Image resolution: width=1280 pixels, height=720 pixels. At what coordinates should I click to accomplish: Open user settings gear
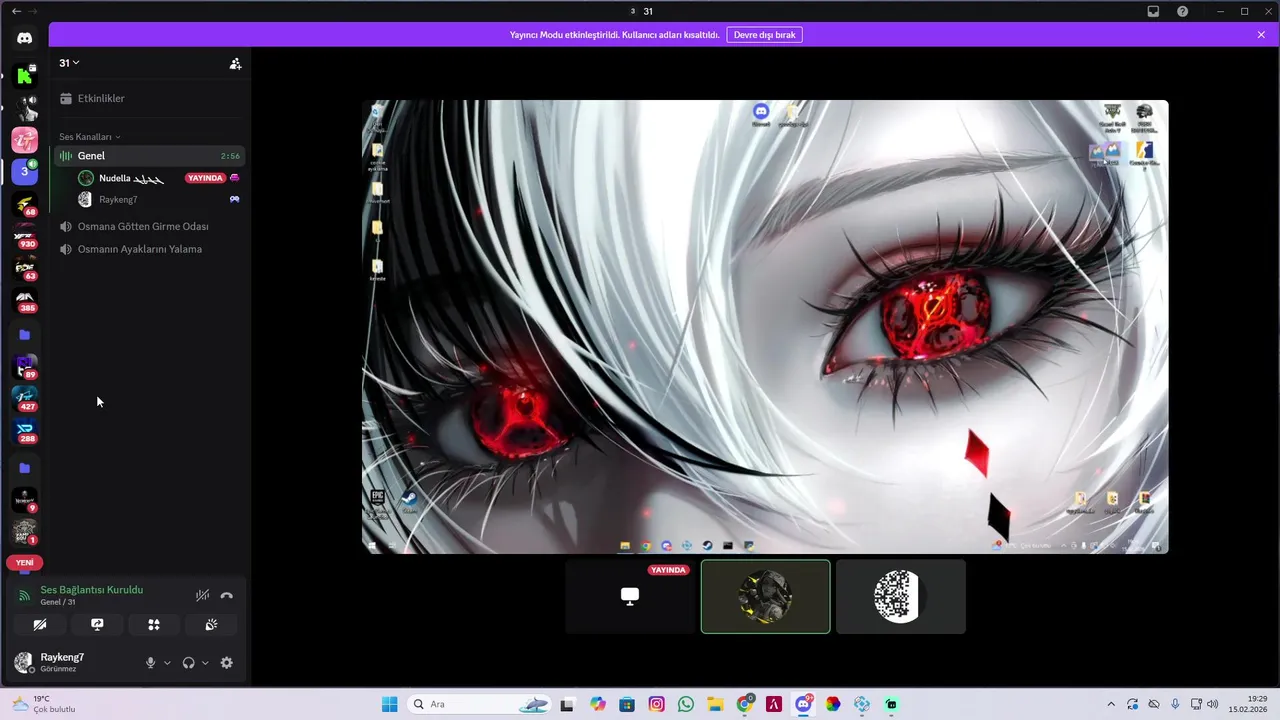pos(226,662)
